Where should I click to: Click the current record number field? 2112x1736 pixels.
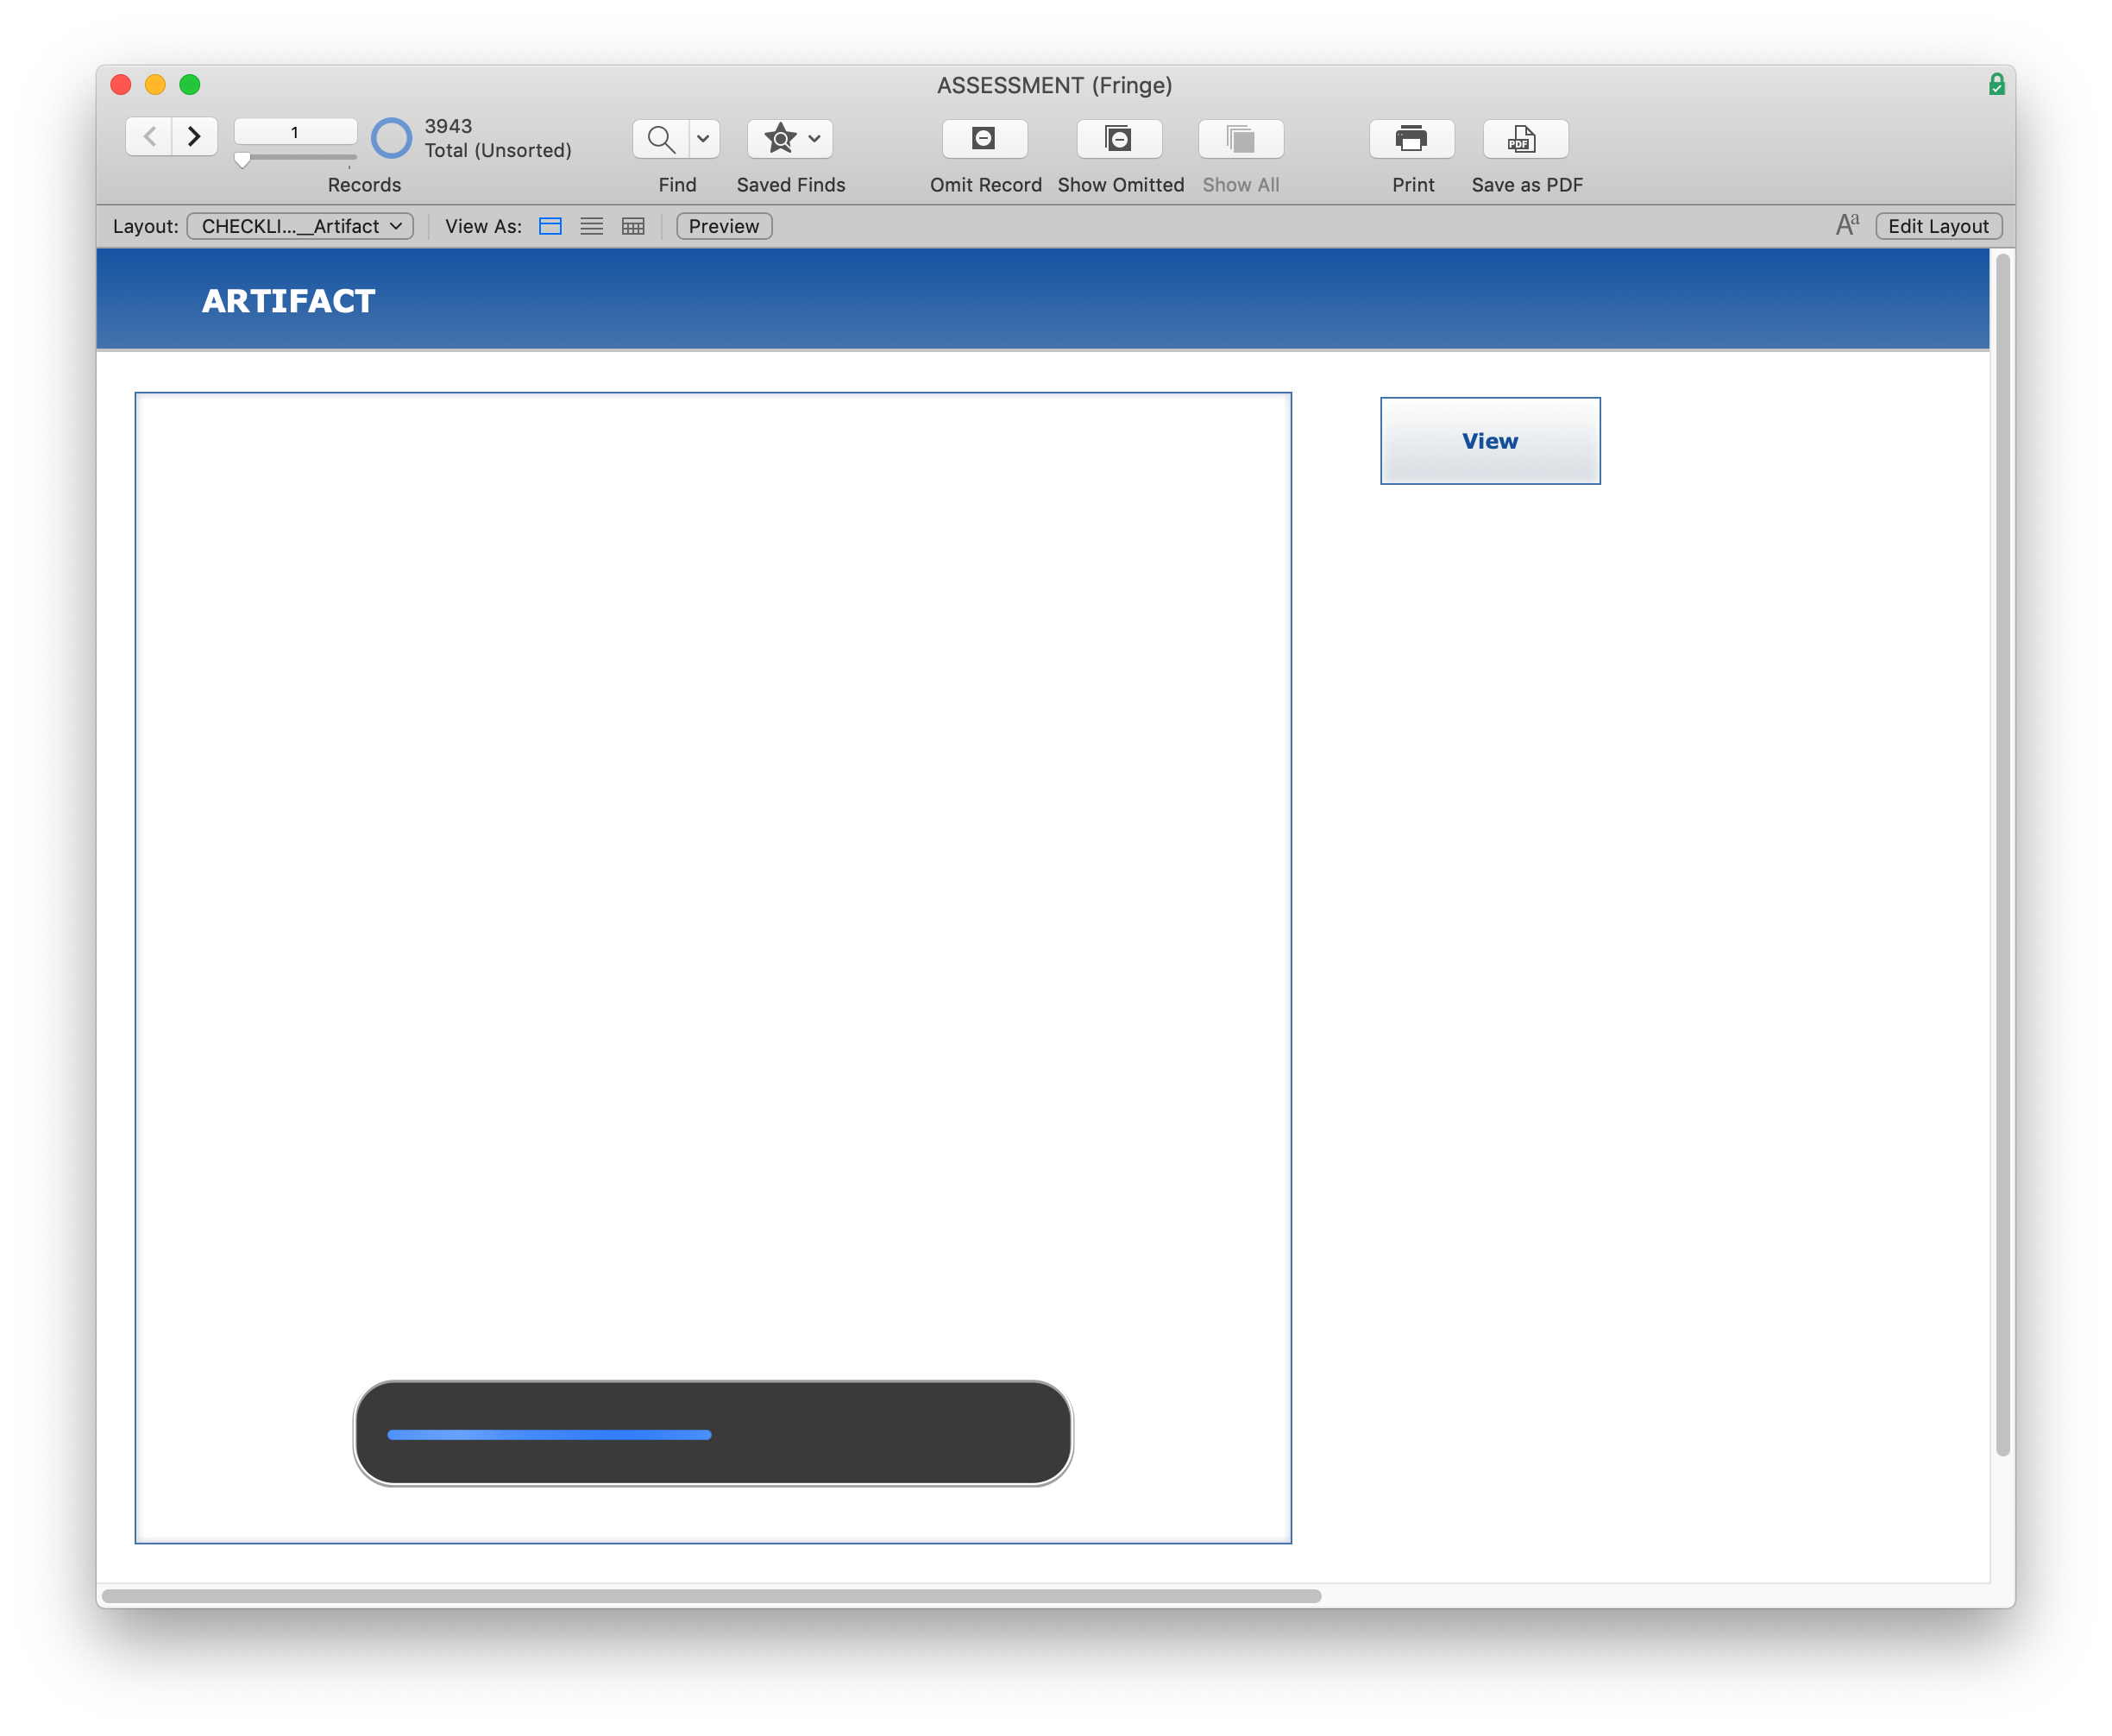[x=295, y=132]
